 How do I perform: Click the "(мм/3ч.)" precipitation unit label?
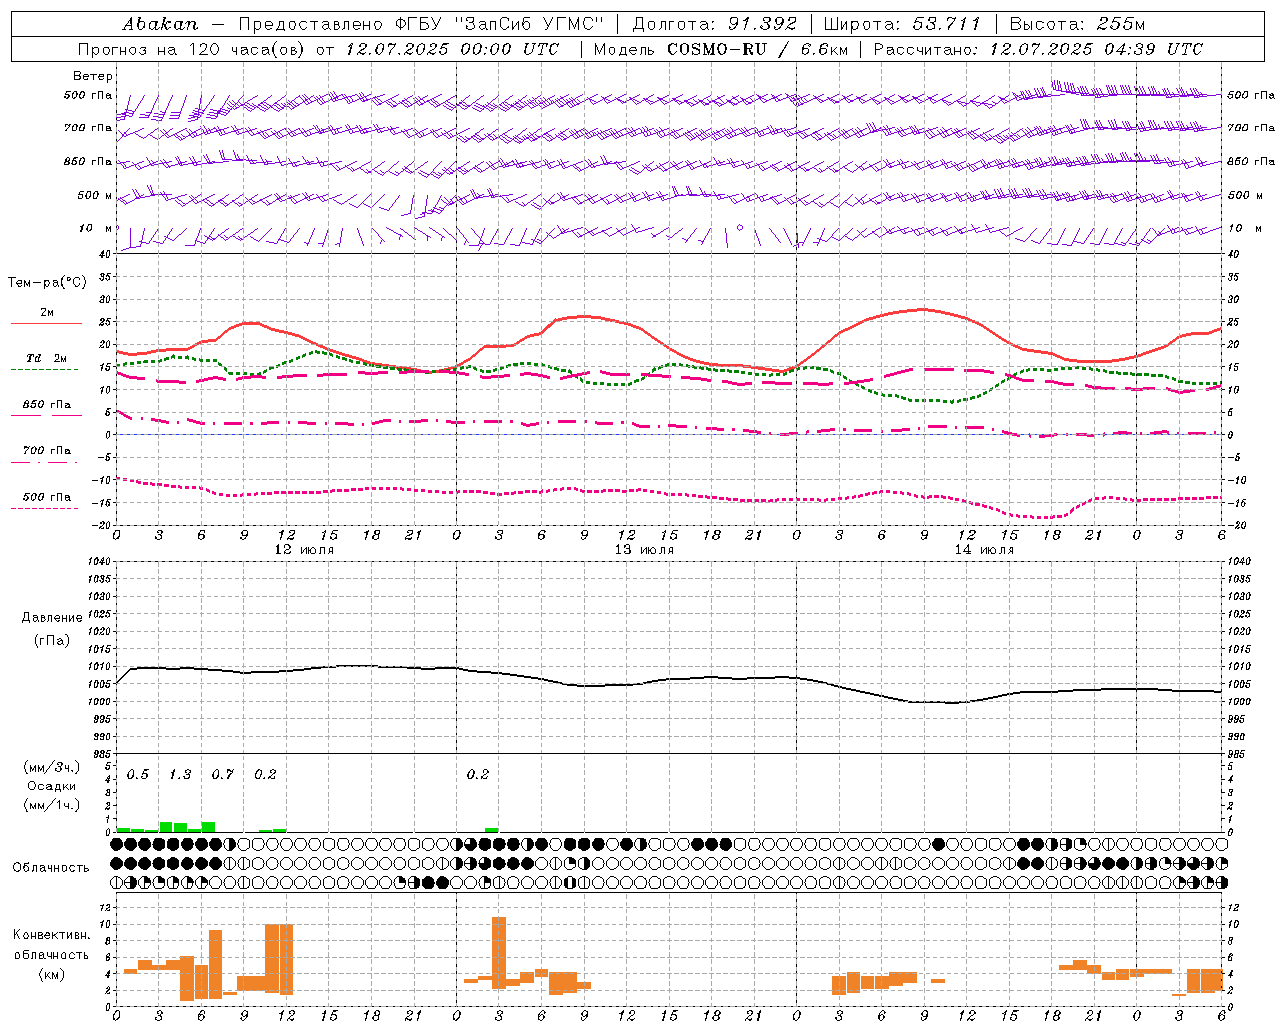52,767
